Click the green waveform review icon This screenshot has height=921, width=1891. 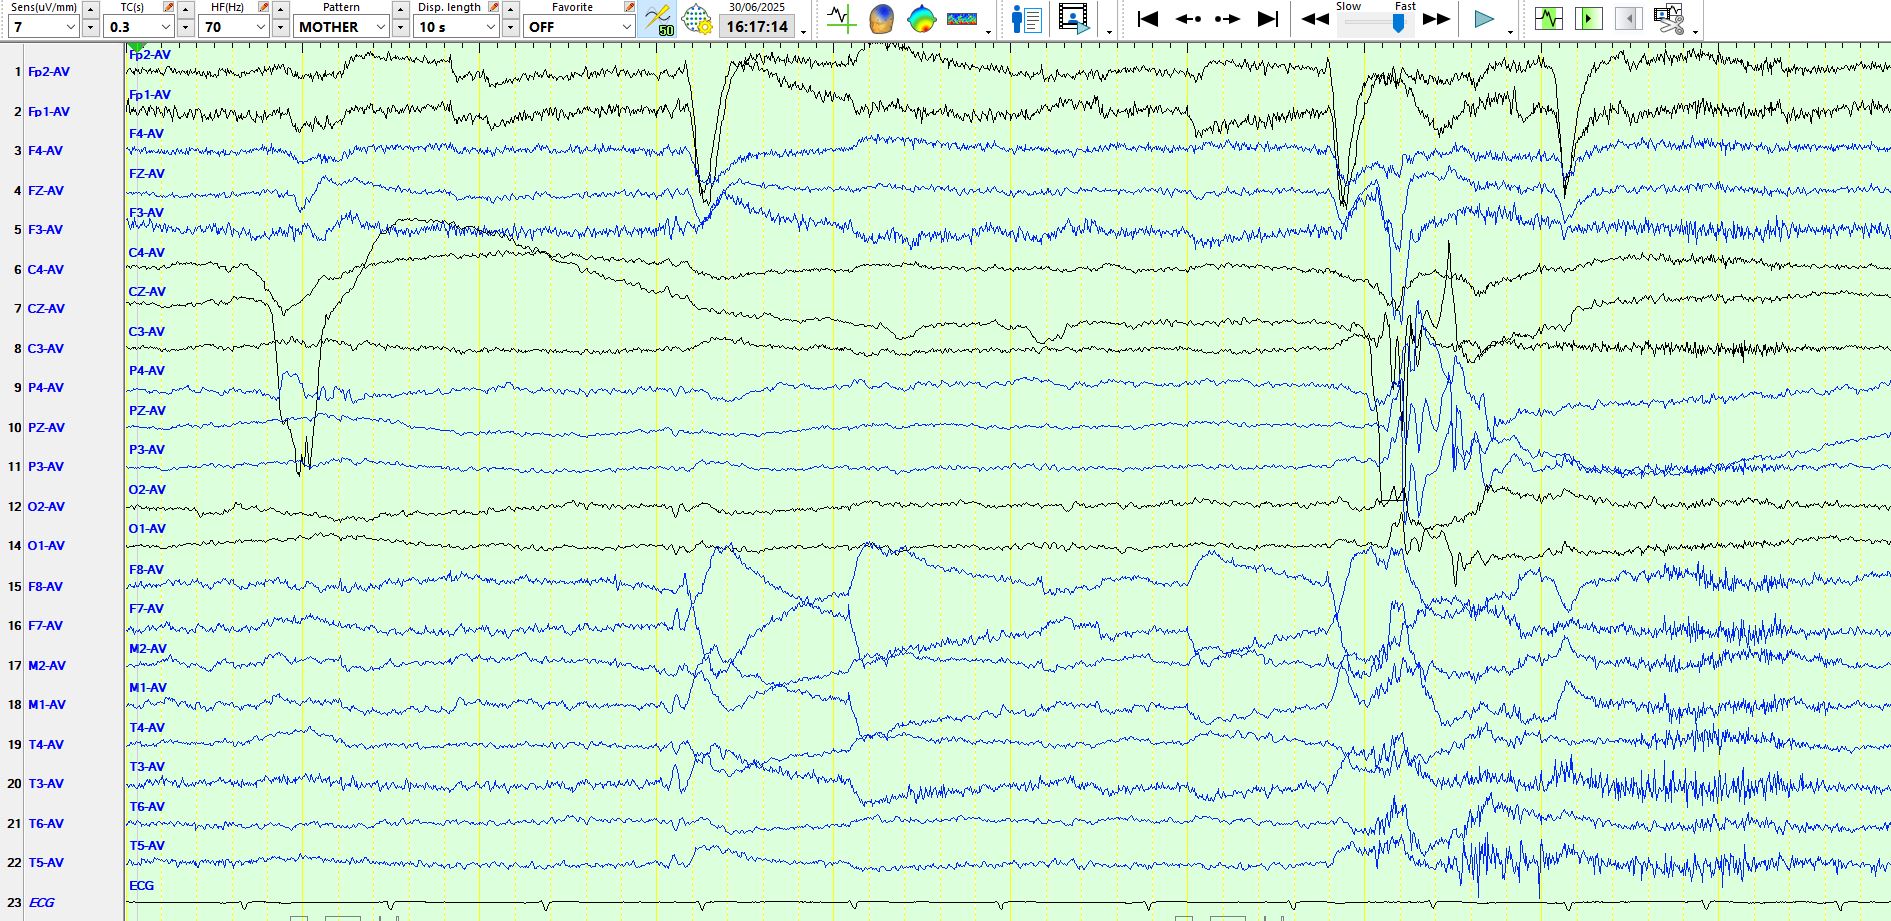pyautogui.click(x=1549, y=19)
